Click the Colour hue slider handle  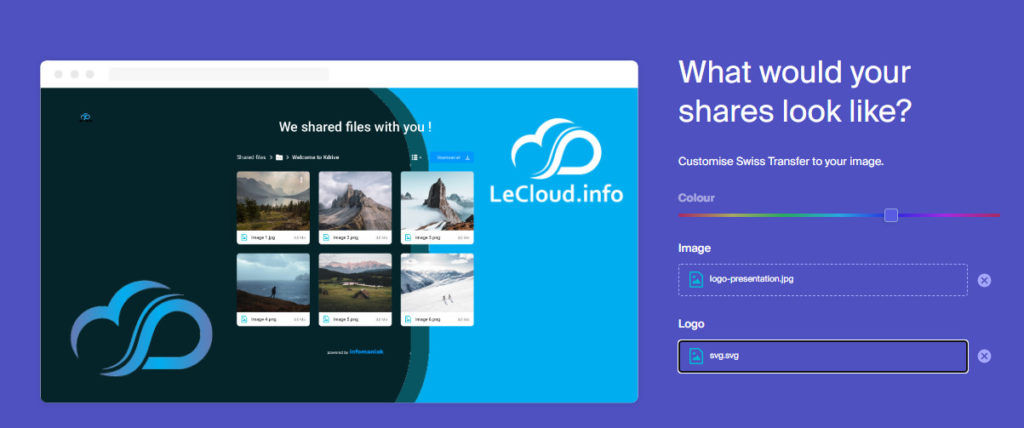tap(891, 215)
